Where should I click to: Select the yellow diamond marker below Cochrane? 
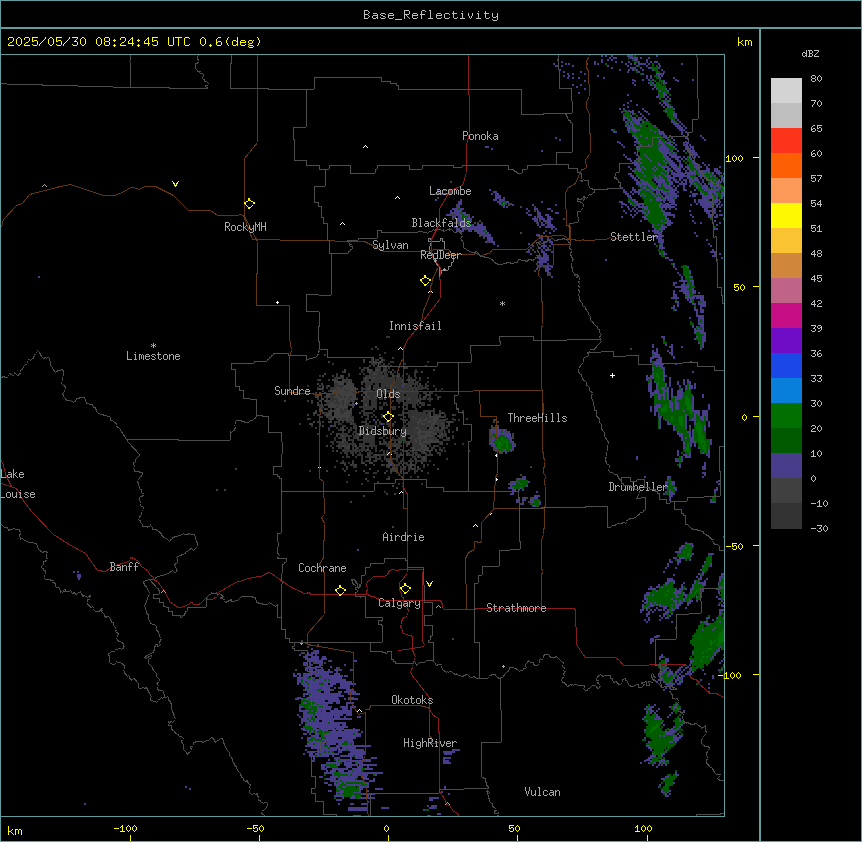pyautogui.click(x=340, y=590)
